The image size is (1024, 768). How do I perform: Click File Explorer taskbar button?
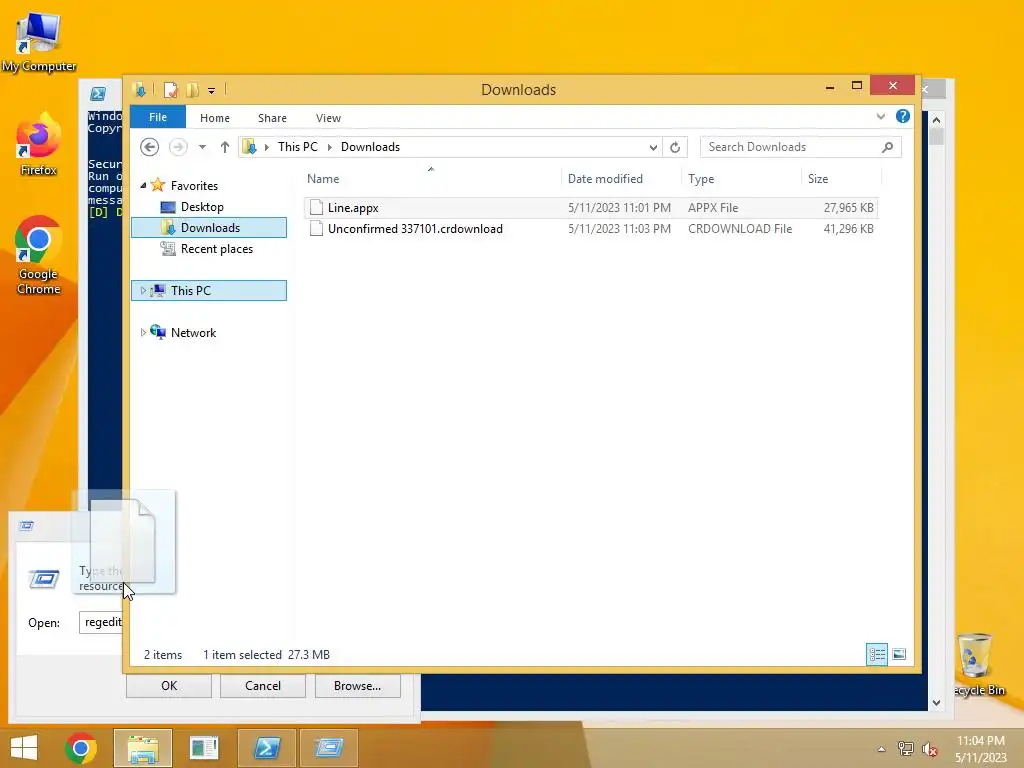pyautogui.click(x=143, y=748)
